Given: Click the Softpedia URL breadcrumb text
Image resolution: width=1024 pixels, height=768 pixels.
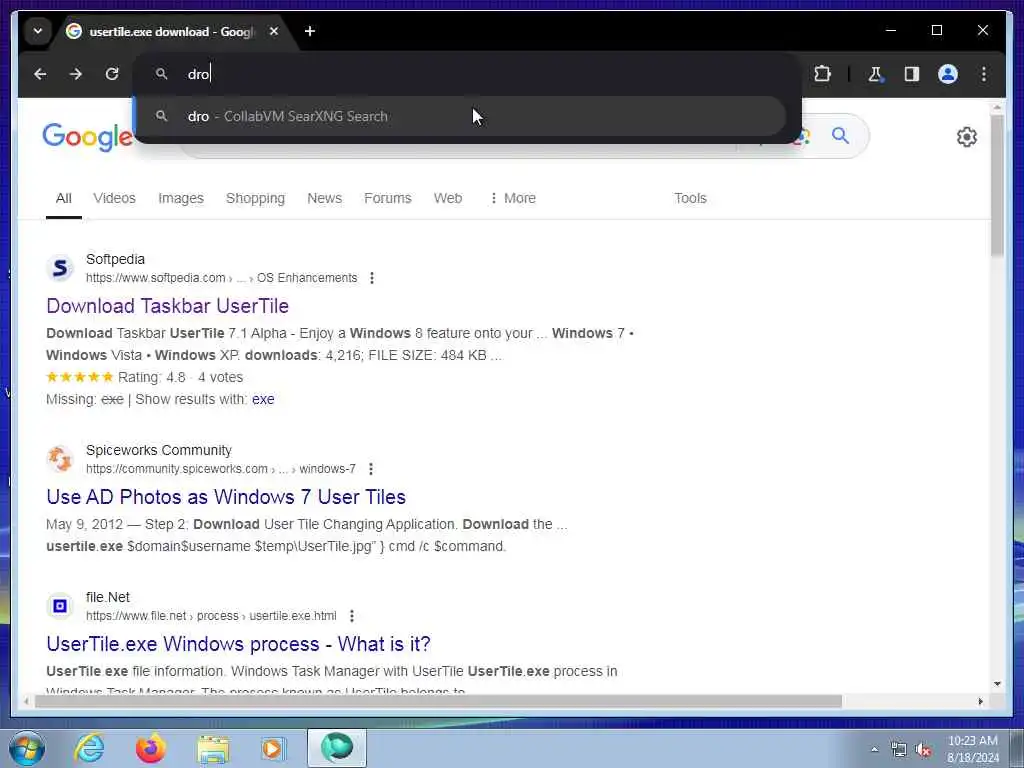Looking at the screenshot, I should coord(222,278).
